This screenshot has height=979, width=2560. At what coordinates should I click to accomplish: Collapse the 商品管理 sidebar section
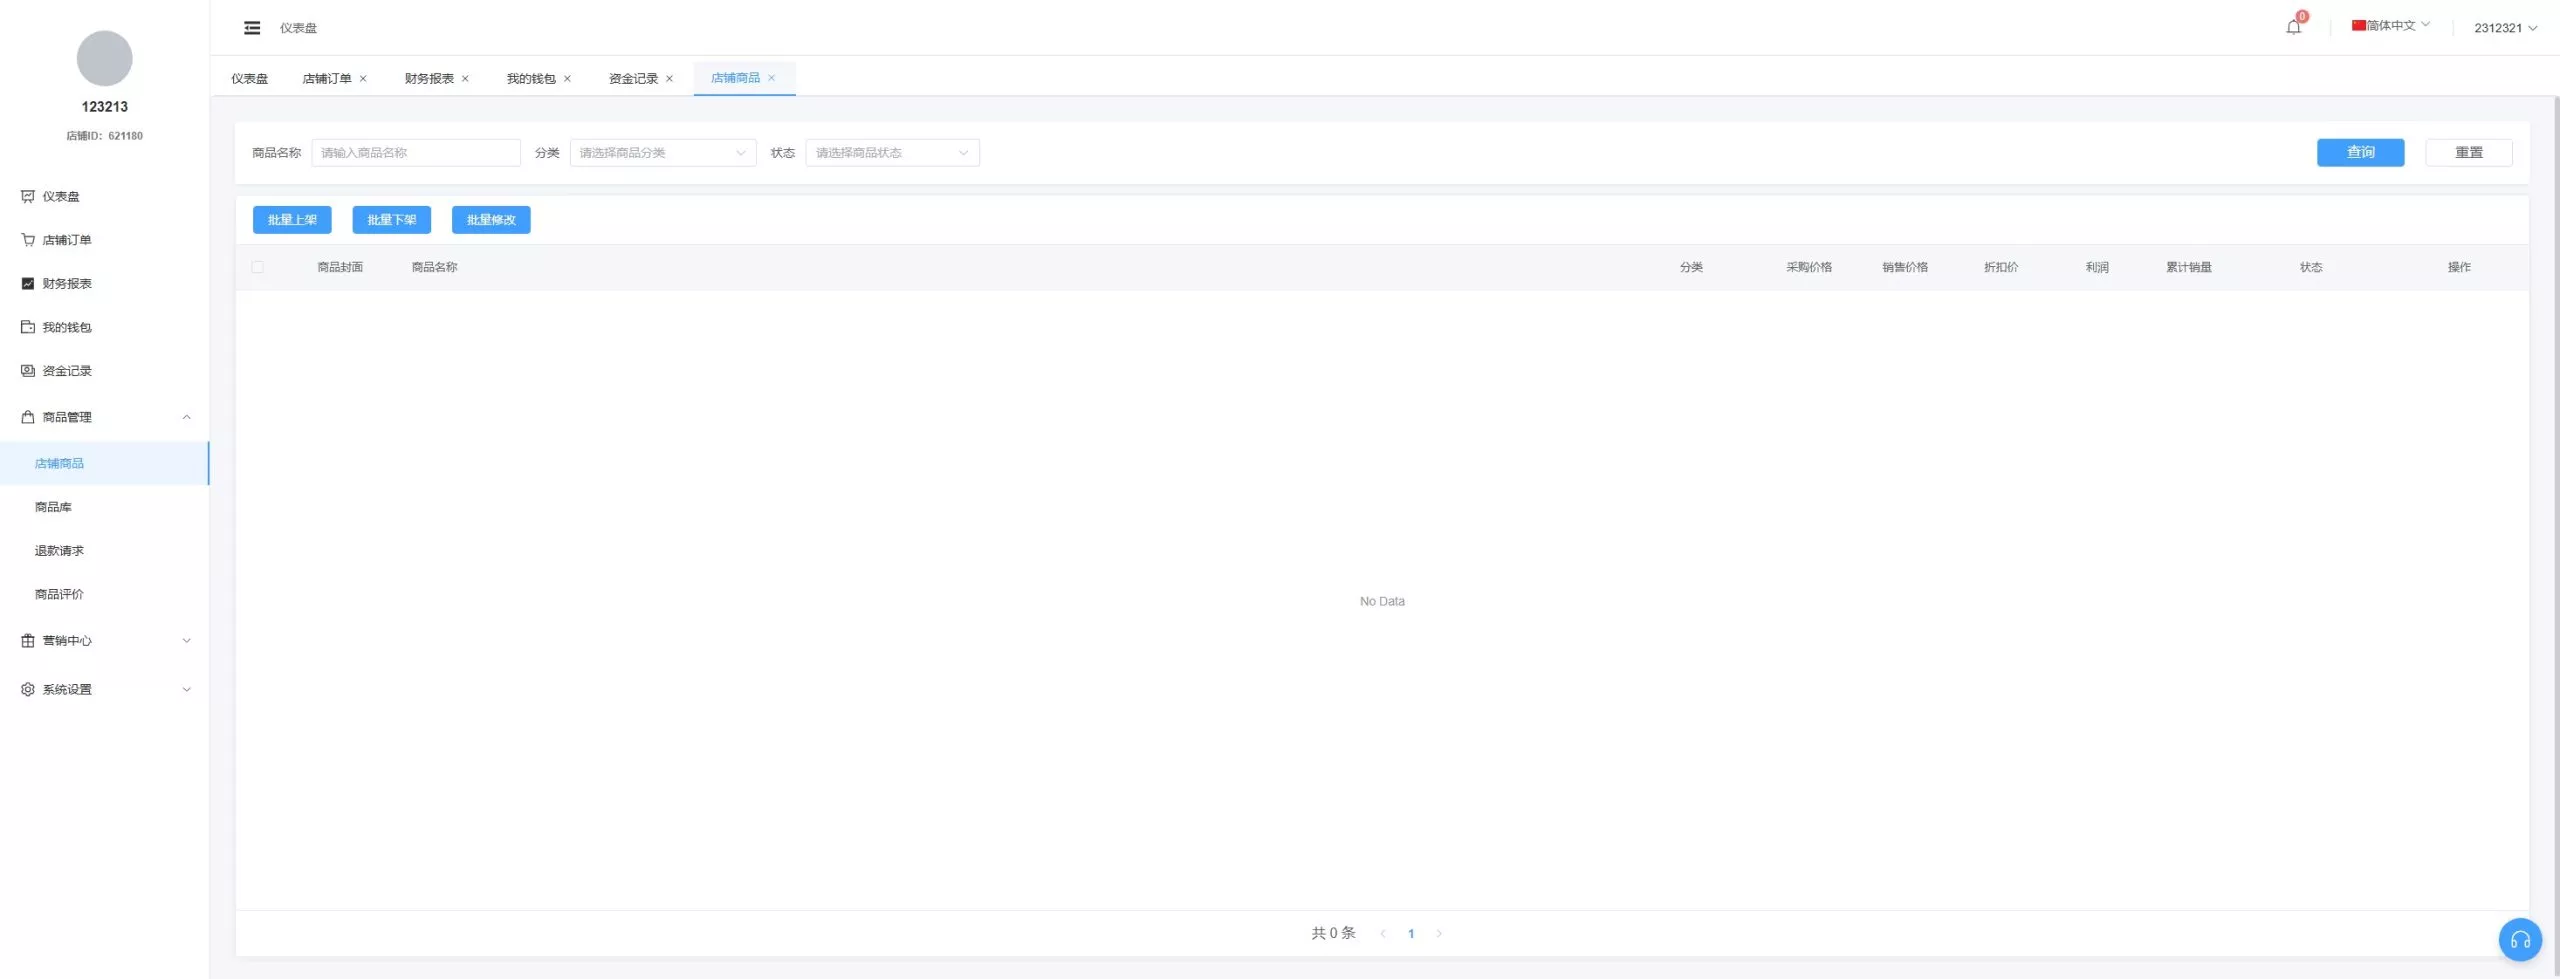pyautogui.click(x=105, y=417)
